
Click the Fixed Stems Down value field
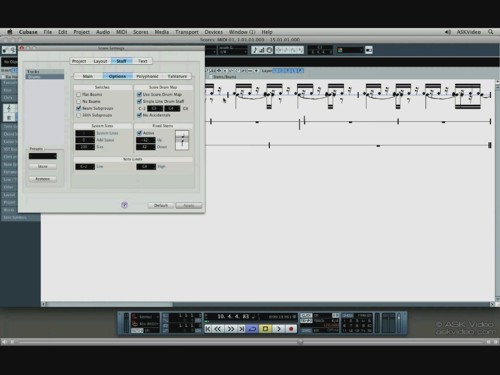(x=146, y=147)
